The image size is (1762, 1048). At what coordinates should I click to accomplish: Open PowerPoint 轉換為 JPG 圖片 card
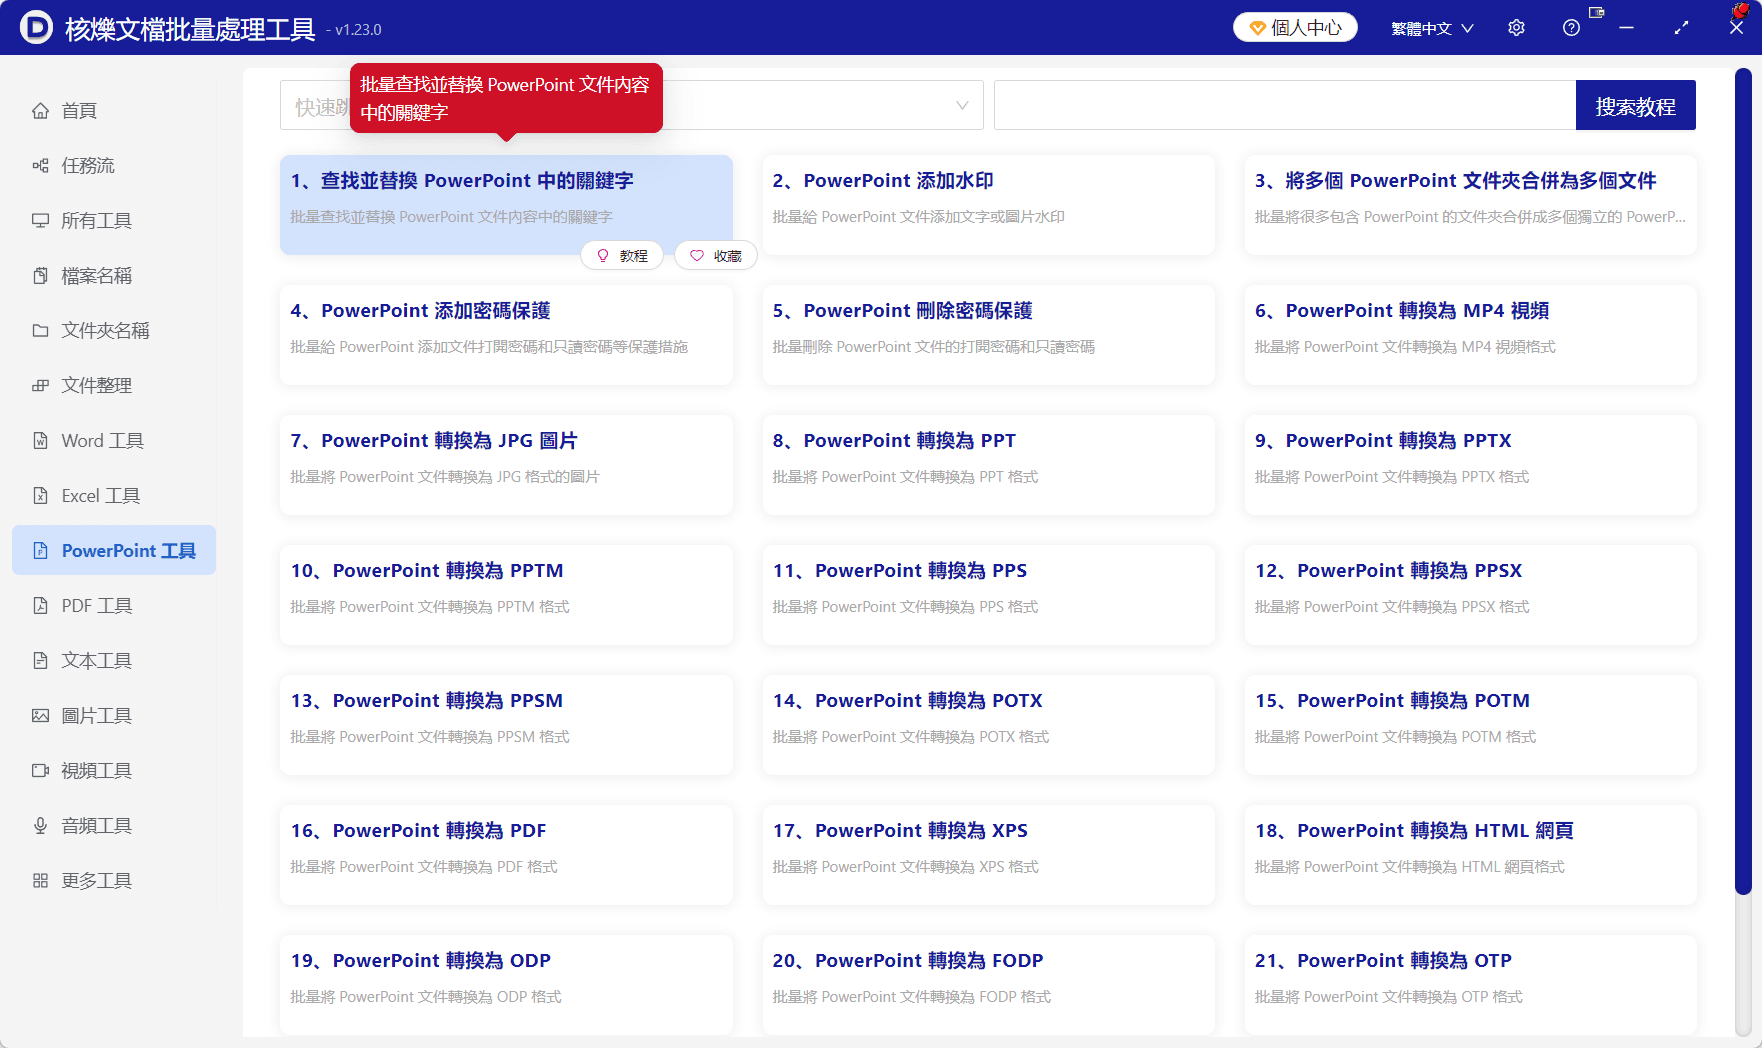point(506,465)
